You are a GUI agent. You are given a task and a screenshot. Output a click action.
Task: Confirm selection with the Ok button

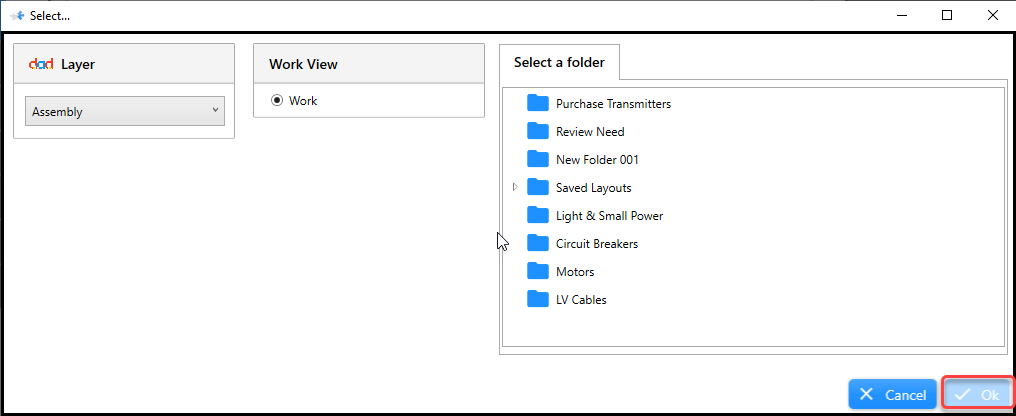tap(977, 395)
